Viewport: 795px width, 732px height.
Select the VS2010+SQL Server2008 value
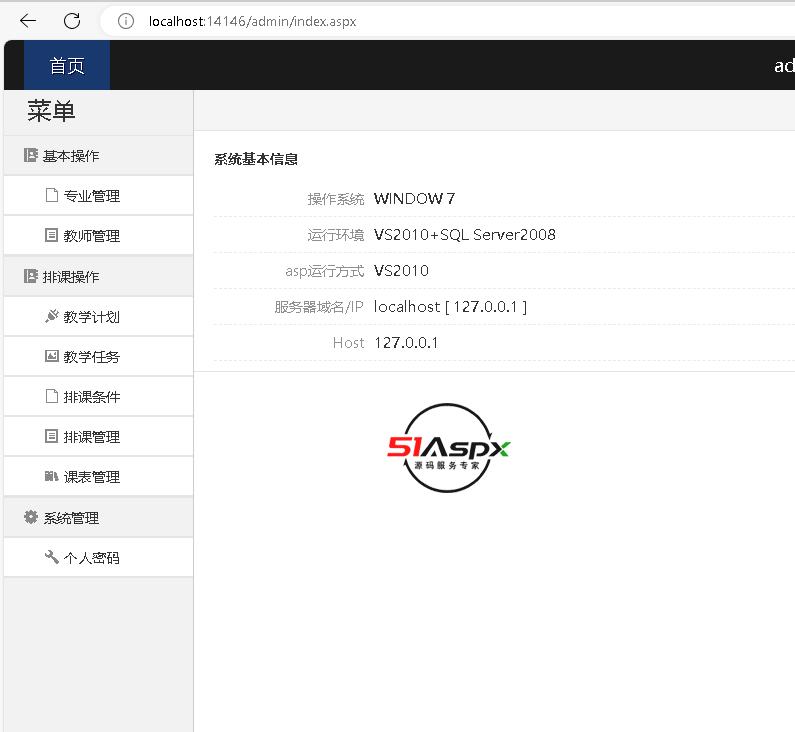pos(465,234)
